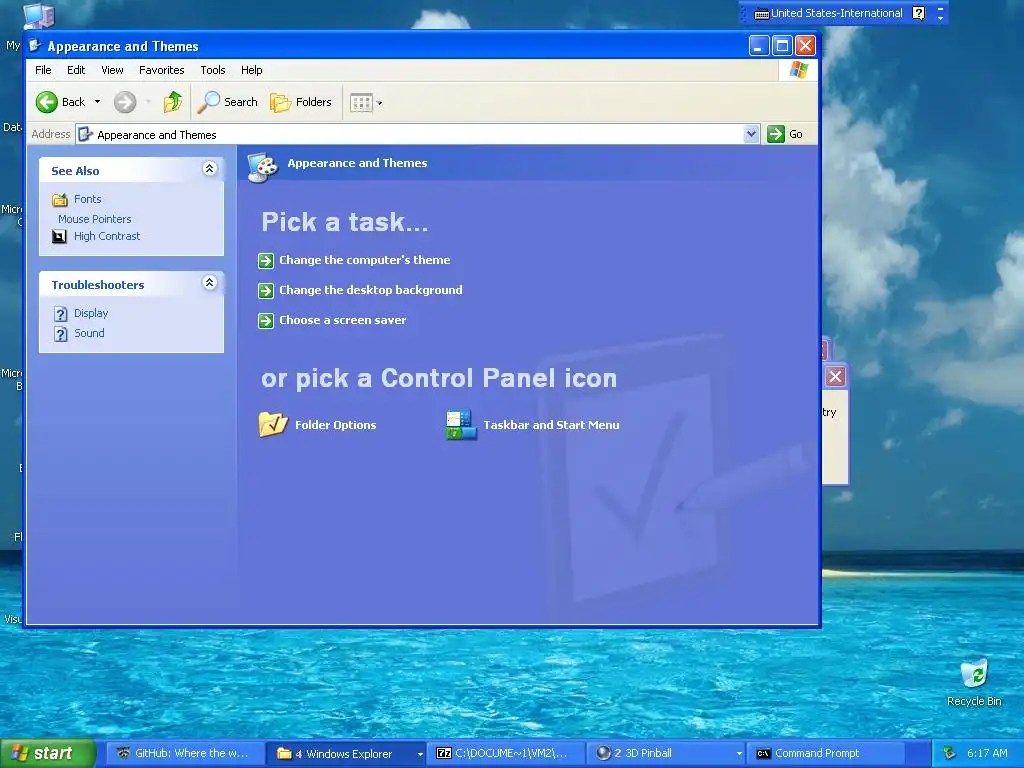Click arrow icon beside desktop background task
This screenshot has width=1024, height=768.
point(266,291)
